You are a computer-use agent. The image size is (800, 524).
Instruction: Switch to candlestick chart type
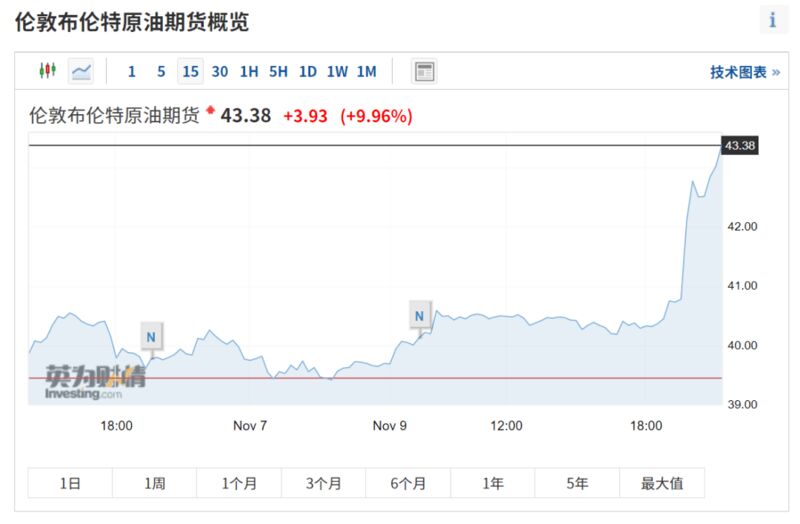pyautogui.click(x=47, y=71)
